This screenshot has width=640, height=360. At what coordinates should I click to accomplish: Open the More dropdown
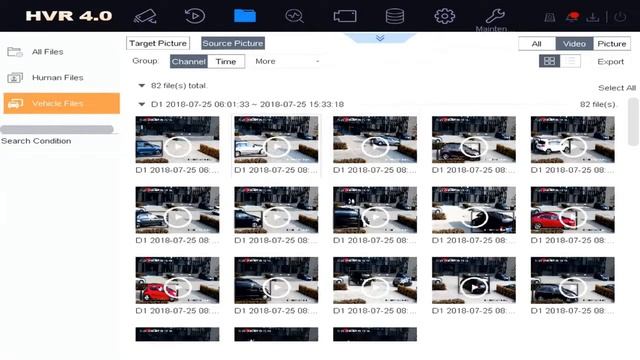pos(287,61)
